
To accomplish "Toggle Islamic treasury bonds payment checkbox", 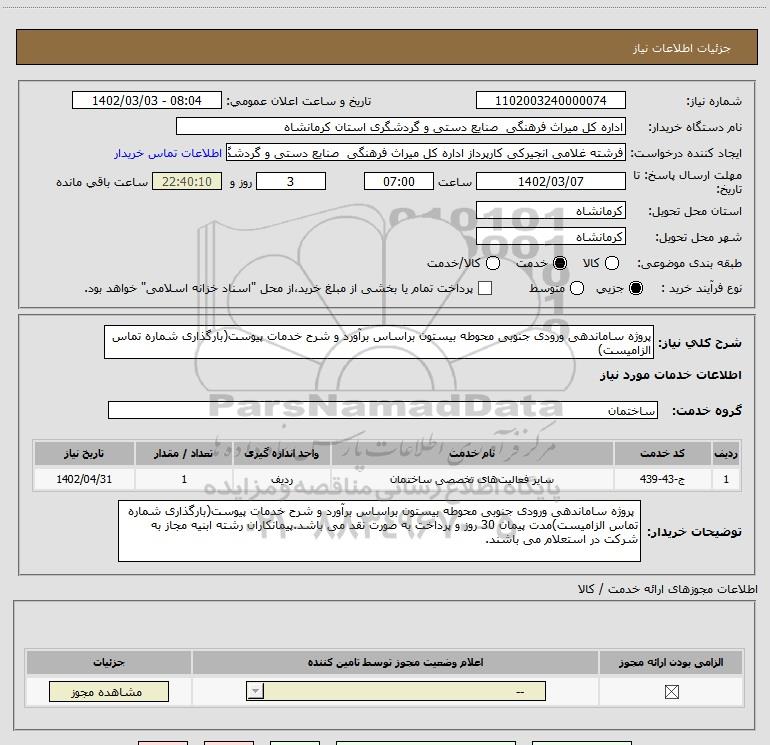I will (x=485, y=288).
